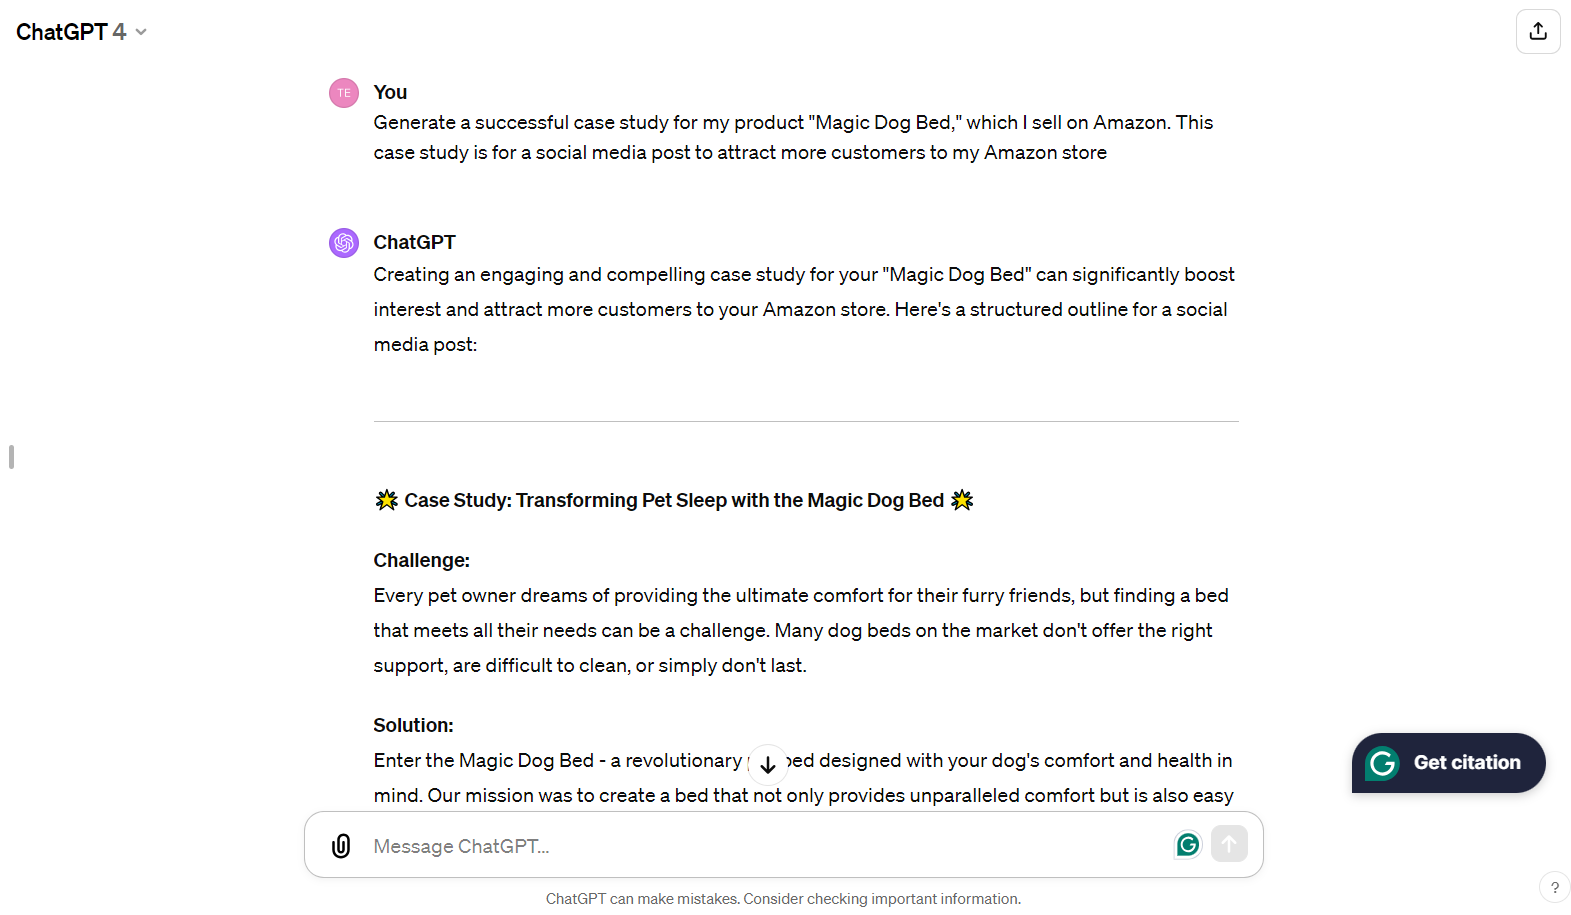
Task: Select the ChatGPT label in the top bar
Action: point(60,31)
